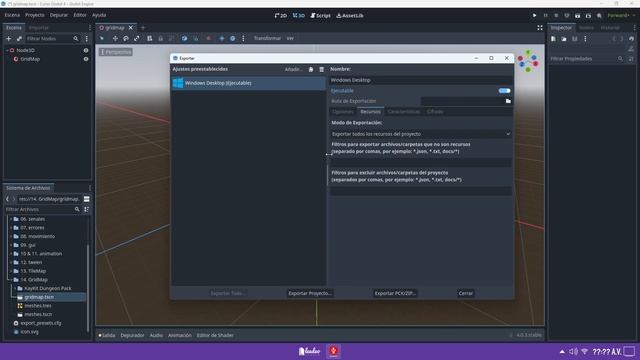Run a specific scene icon
The height and width of the screenshot is (360, 640).
pos(588,16)
